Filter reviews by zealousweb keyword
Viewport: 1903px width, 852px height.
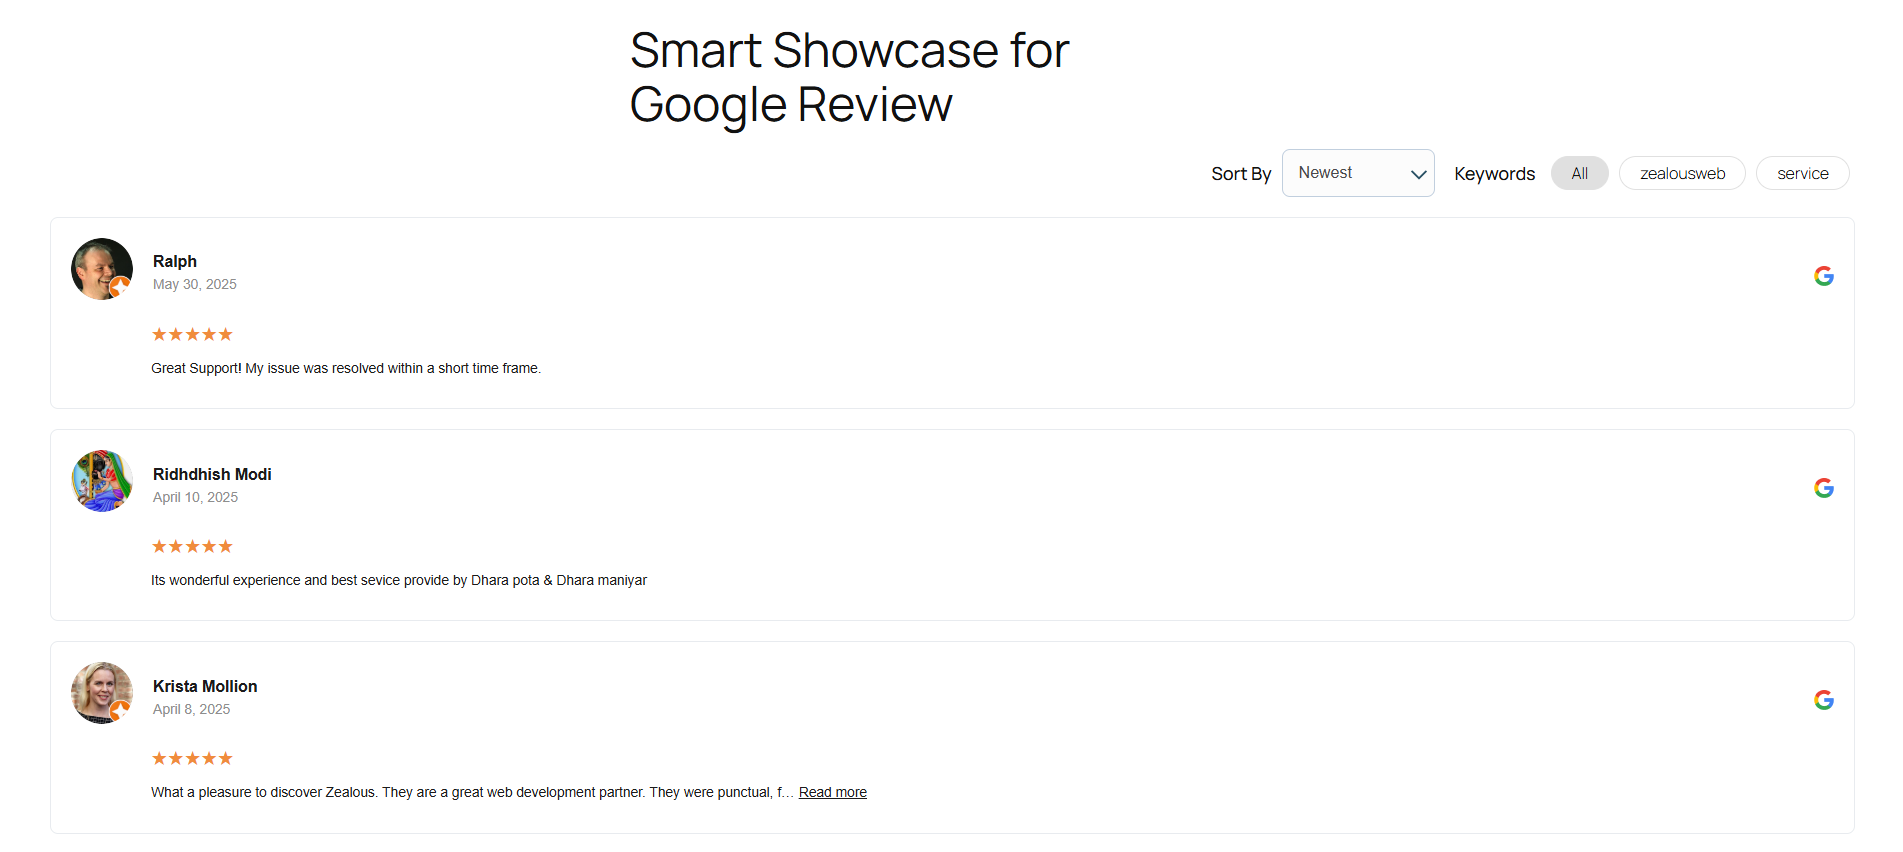[x=1682, y=173]
